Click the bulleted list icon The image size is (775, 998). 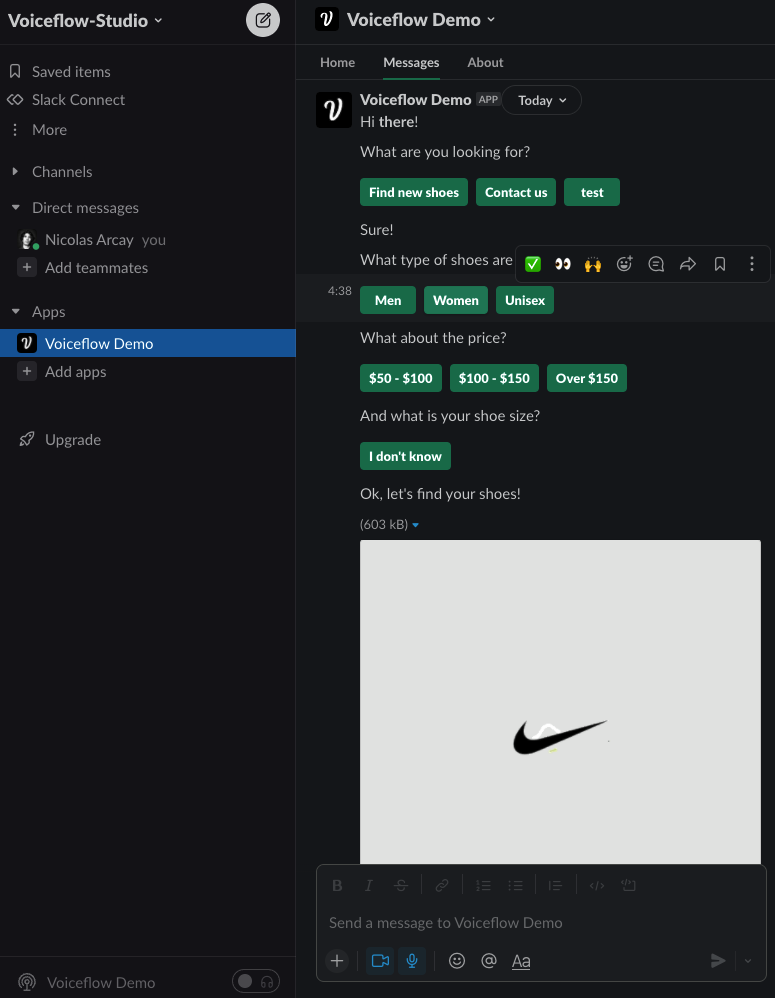coord(515,885)
